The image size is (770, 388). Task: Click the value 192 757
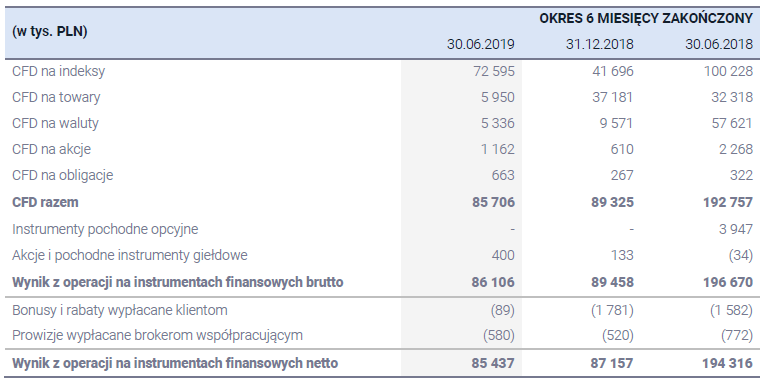(728, 202)
